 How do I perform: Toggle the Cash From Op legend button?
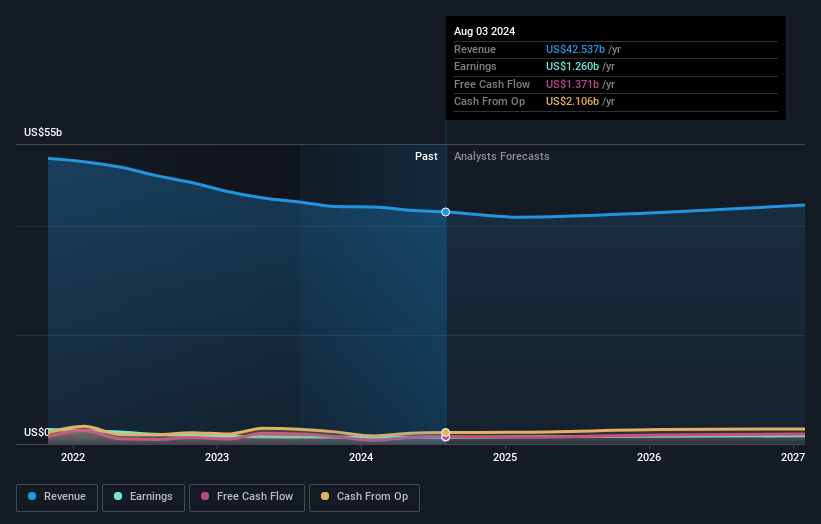[x=364, y=497]
